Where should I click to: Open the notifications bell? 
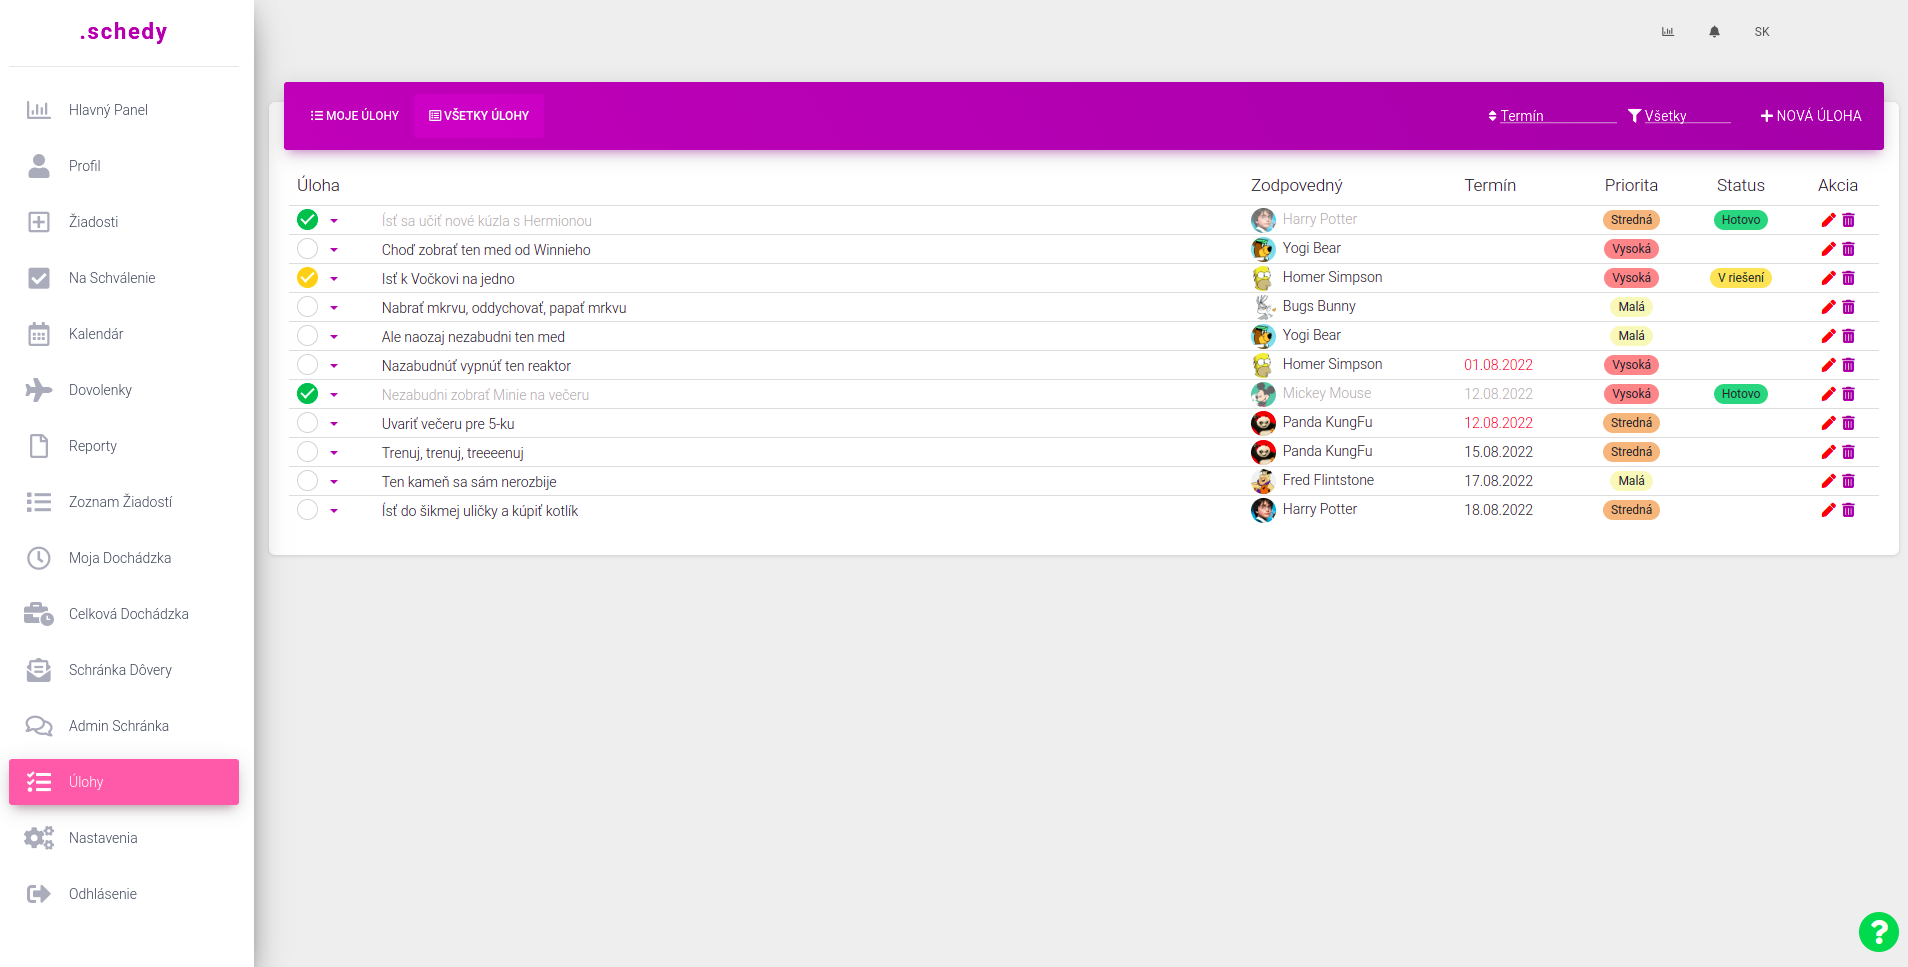(x=1714, y=32)
